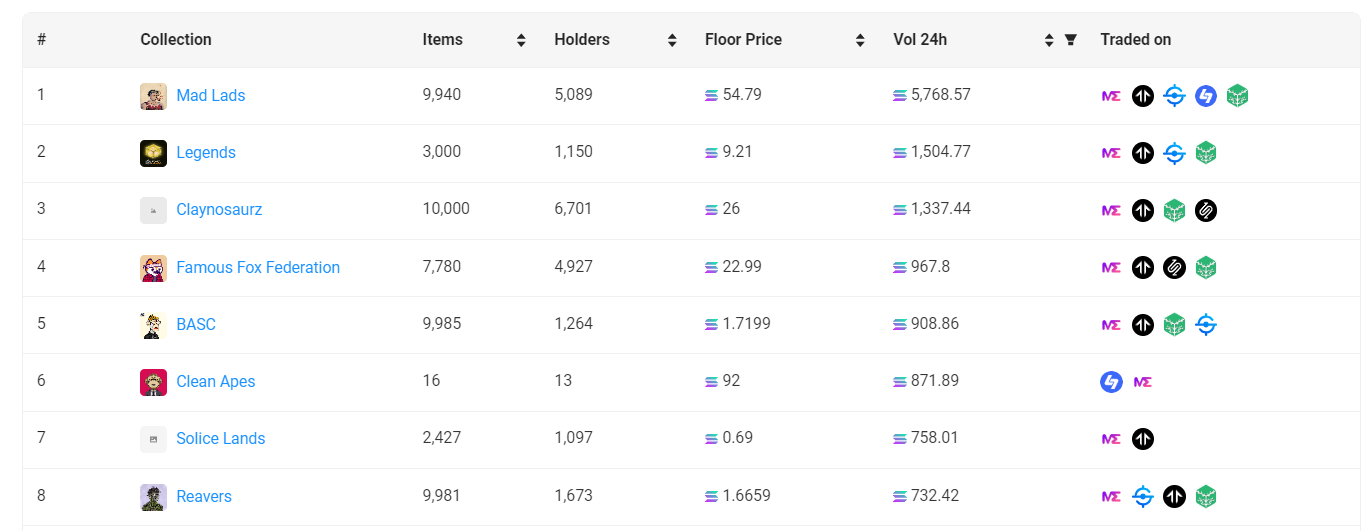Open the Famous Fox Federation link
1372x531 pixels.
point(258,267)
